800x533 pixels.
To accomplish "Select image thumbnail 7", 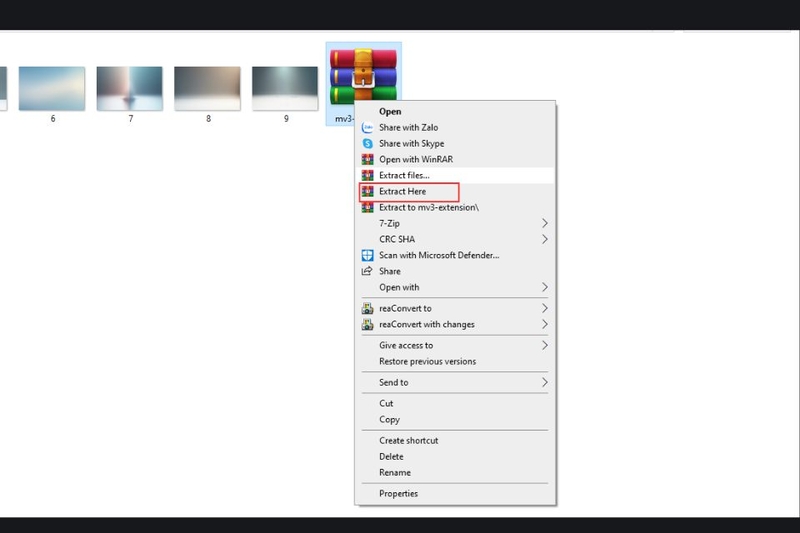I will (130, 88).
